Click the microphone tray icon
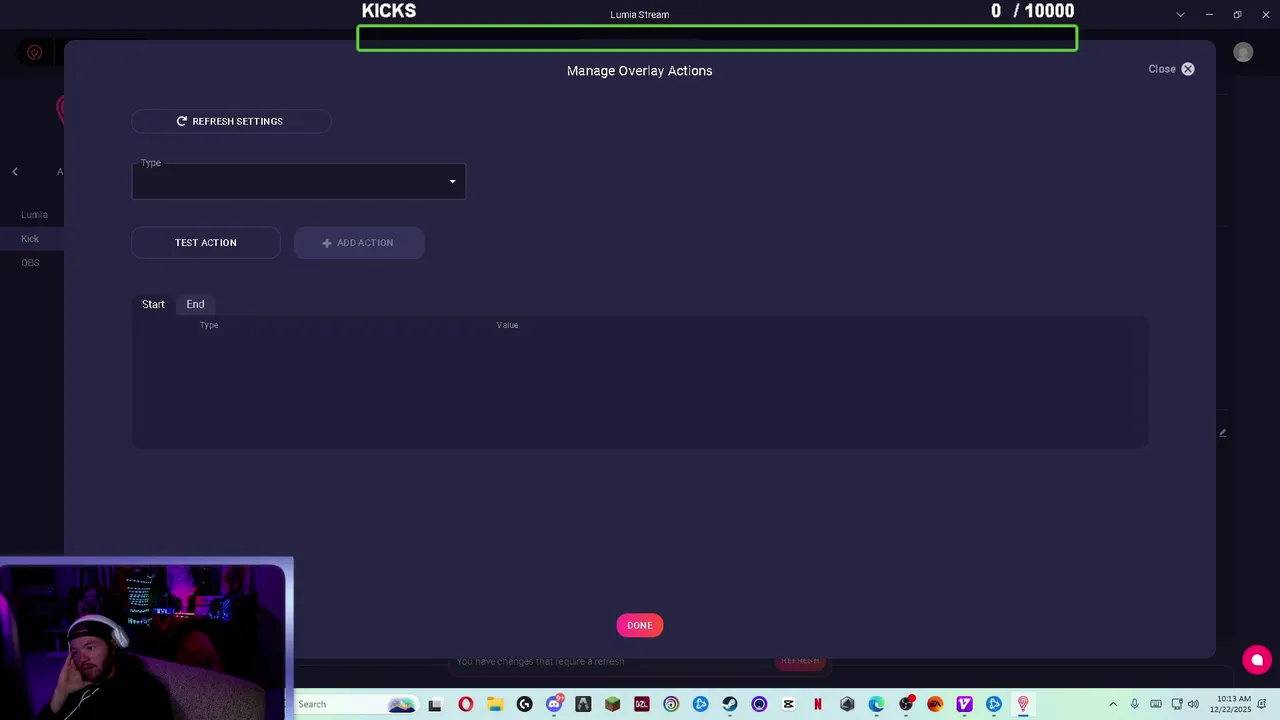The image size is (1280, 720). 1134,704
